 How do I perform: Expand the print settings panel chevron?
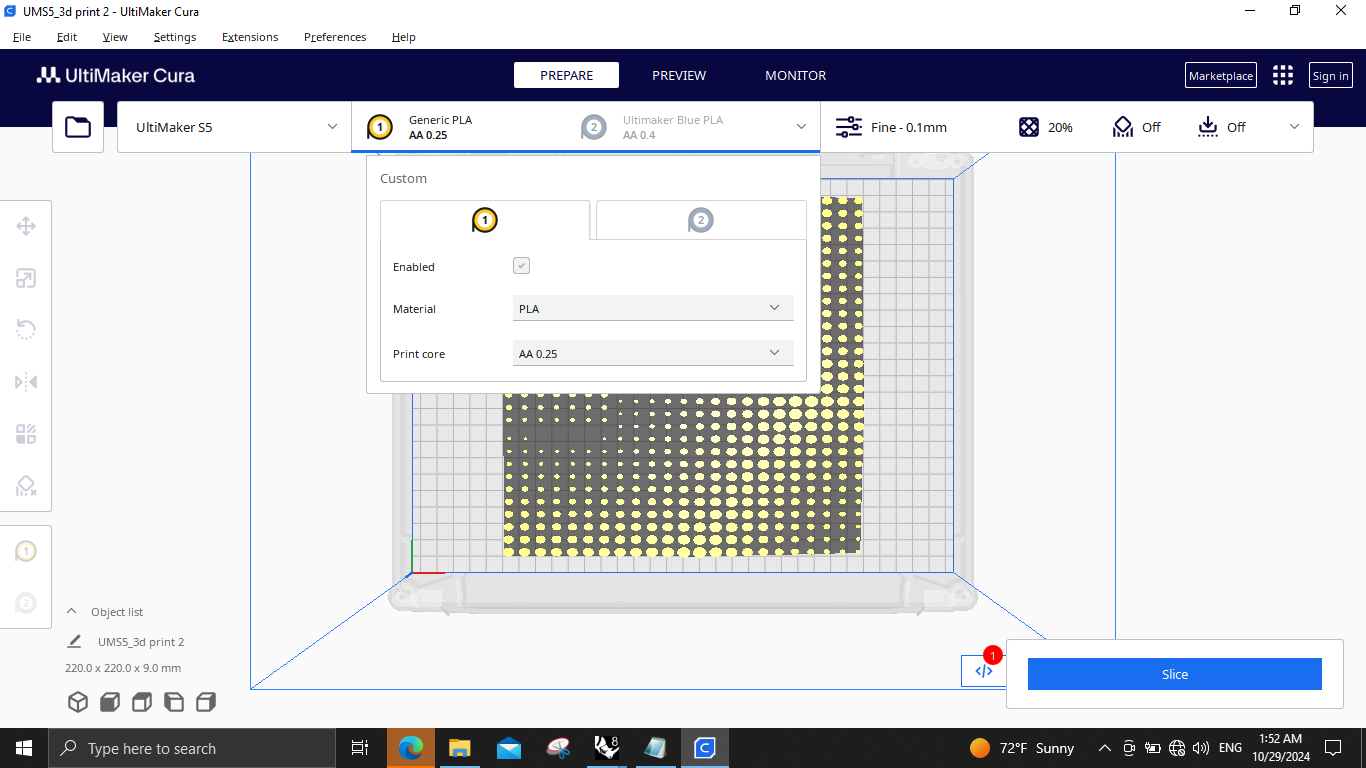point(1294,127)
